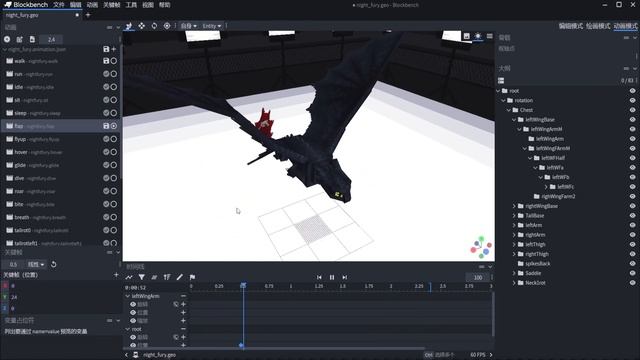
Task: Click the timeline playhead marker
Action: click(243, 285)
